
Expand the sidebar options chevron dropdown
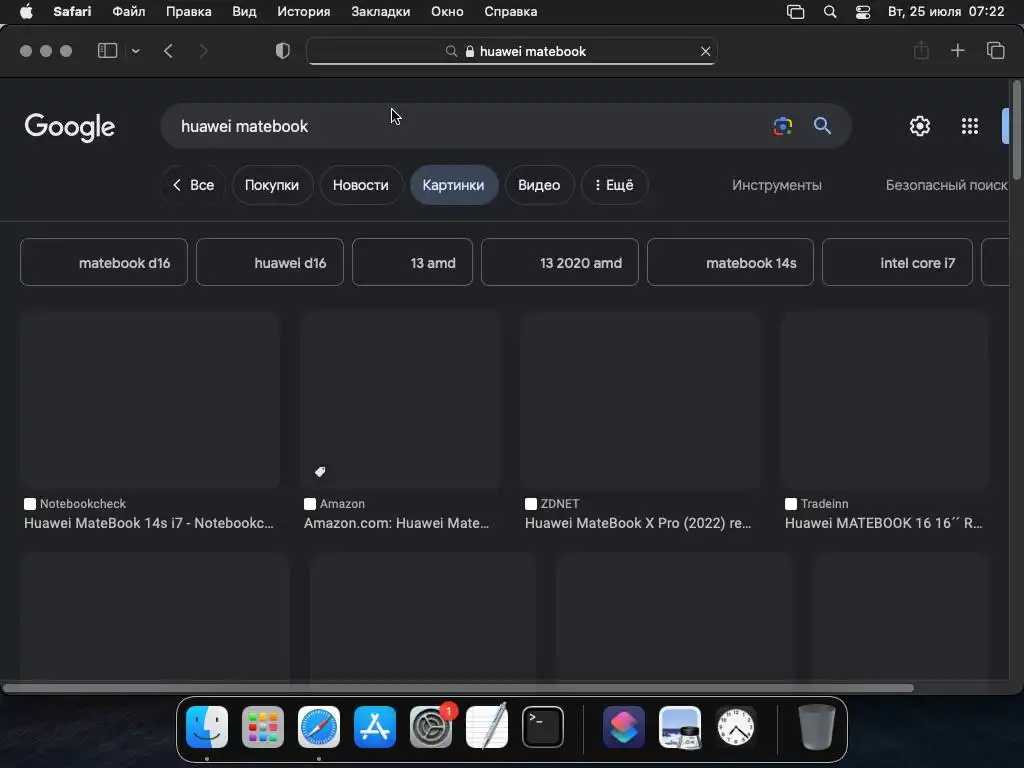135,51
